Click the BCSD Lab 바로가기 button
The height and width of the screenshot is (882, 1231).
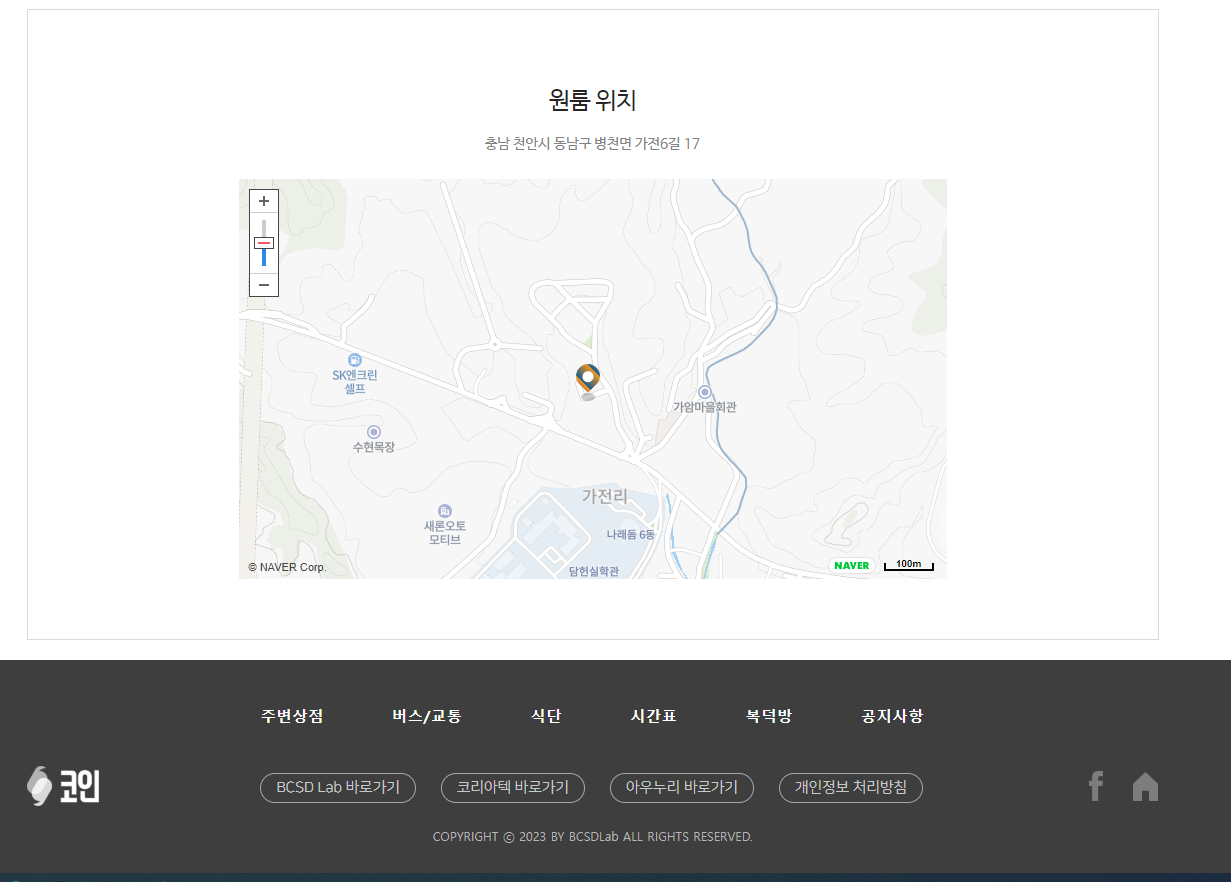coord(337,788)
